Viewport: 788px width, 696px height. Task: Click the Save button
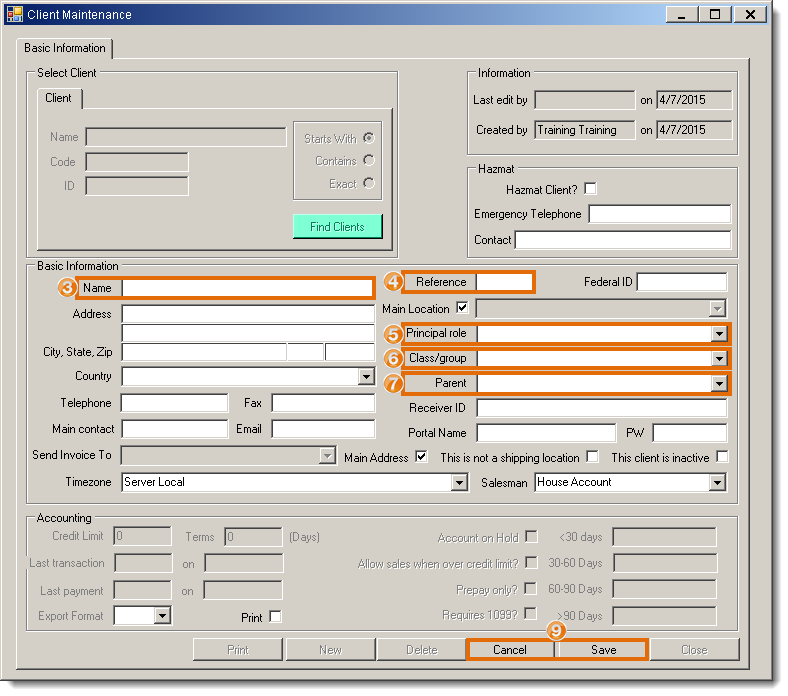[604, 650]
